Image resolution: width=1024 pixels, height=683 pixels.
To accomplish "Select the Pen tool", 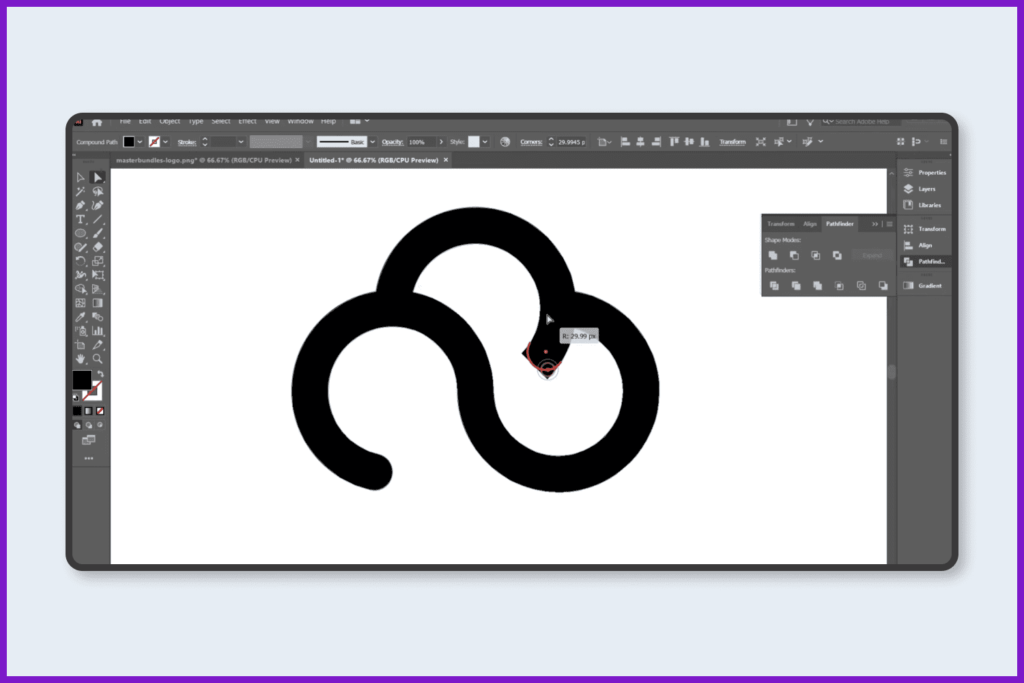I will [80, 205].
